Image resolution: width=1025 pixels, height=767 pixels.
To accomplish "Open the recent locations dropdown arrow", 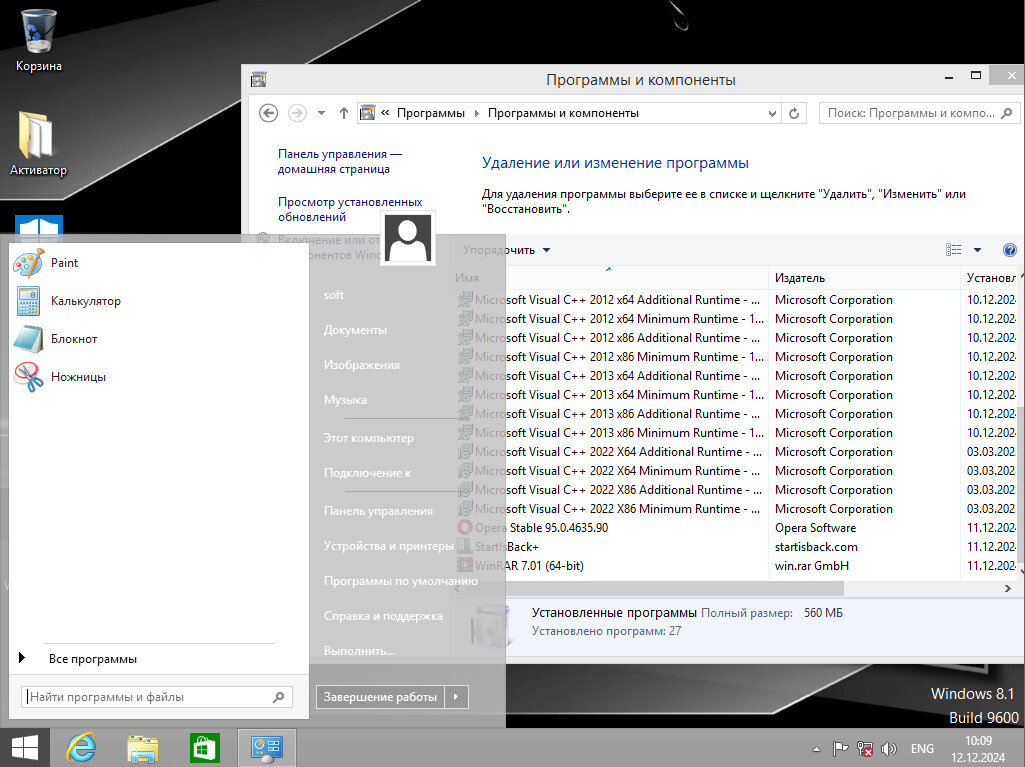I will [321, 113].
